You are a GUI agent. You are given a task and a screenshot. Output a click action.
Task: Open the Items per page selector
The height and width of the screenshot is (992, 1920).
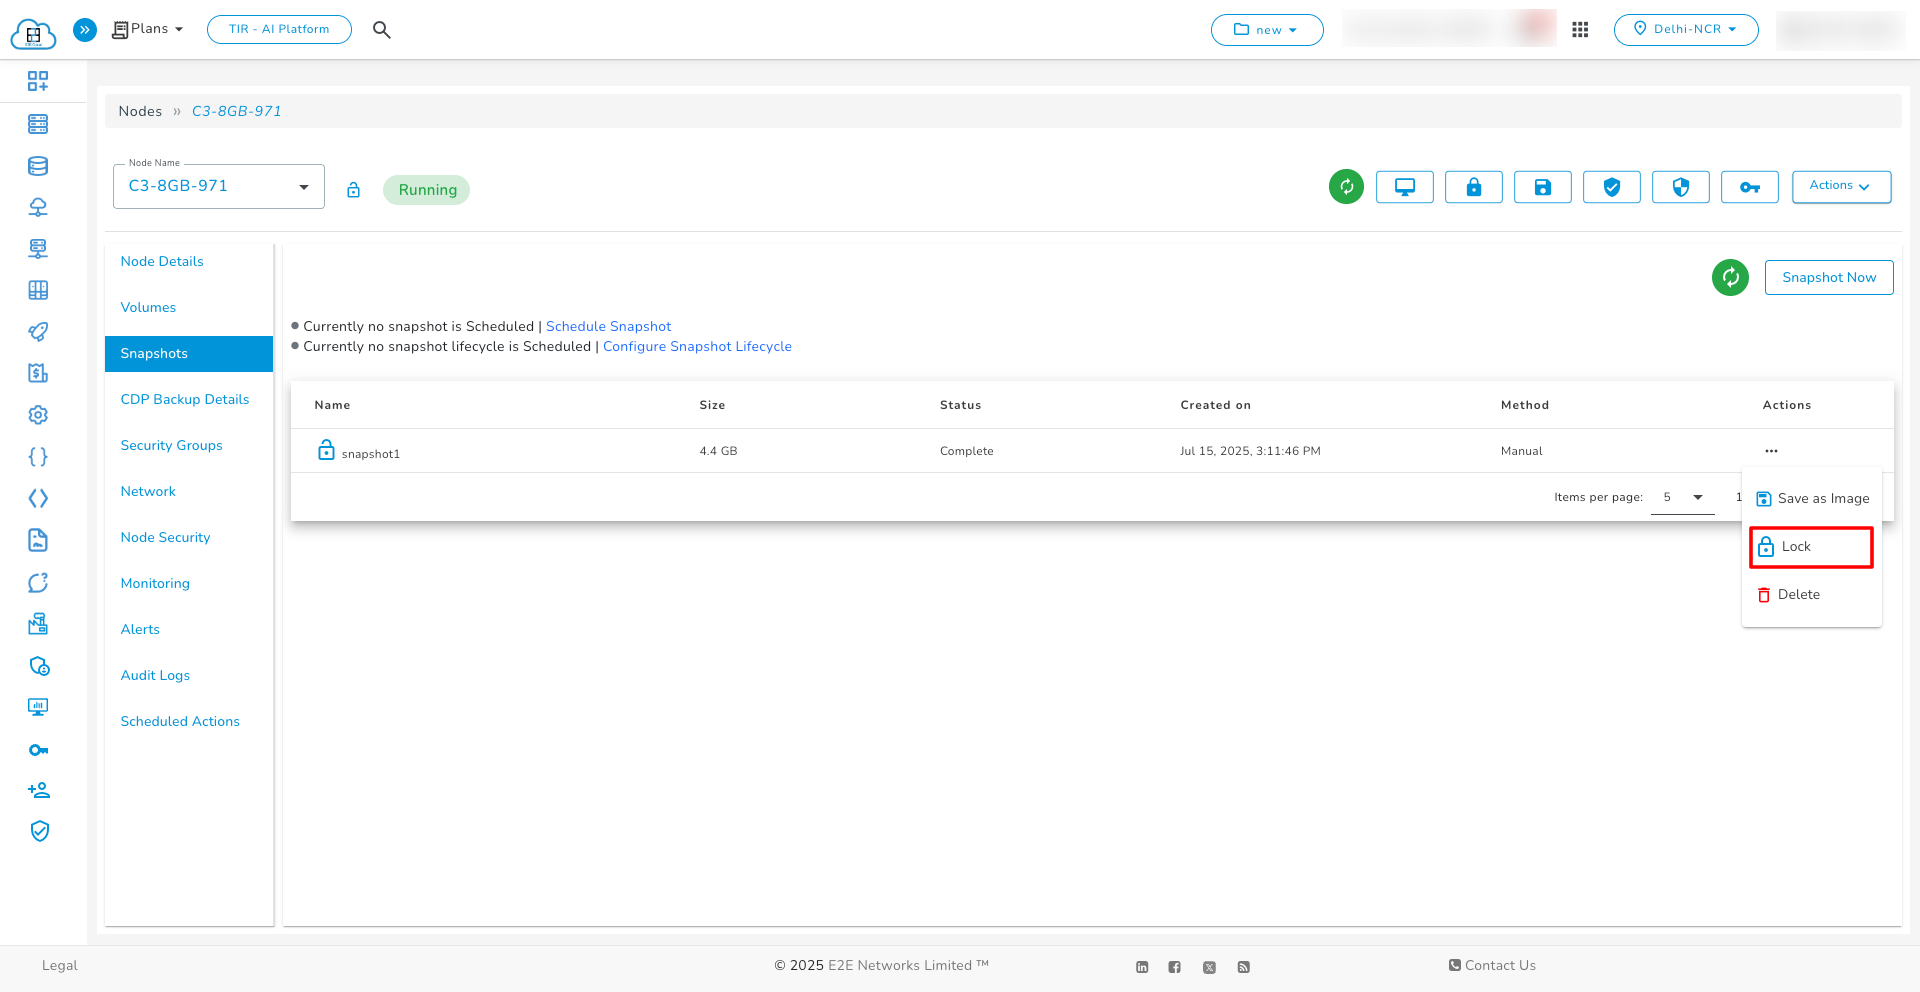(1681, 497)
